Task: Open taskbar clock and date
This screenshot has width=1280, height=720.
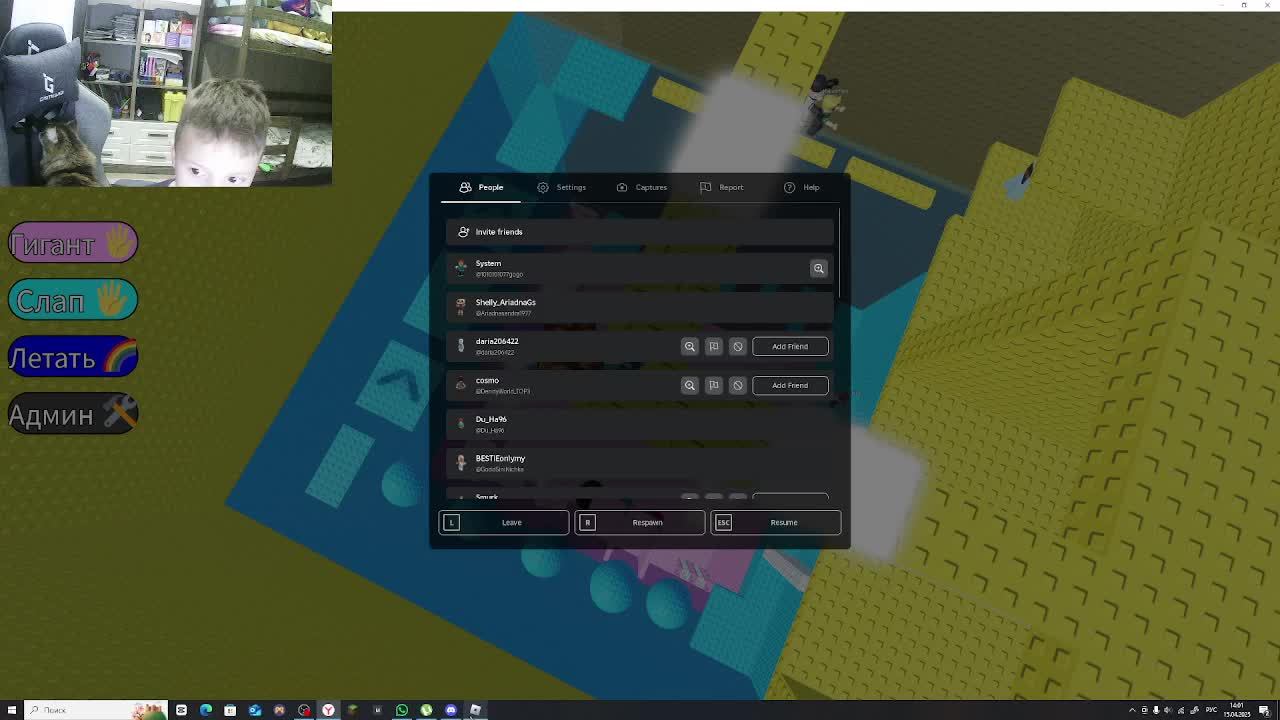Action: [1237, 710]
